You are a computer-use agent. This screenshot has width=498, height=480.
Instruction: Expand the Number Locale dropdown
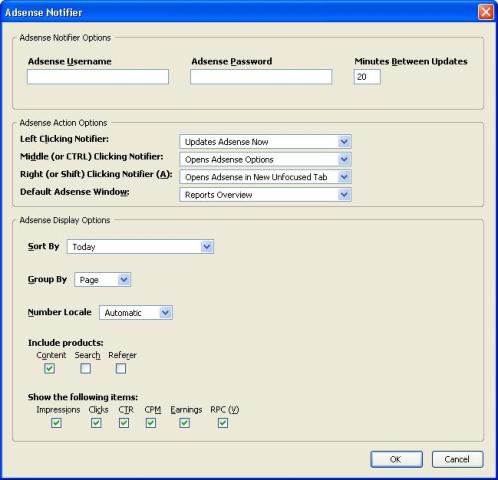(x=136, y=313)
